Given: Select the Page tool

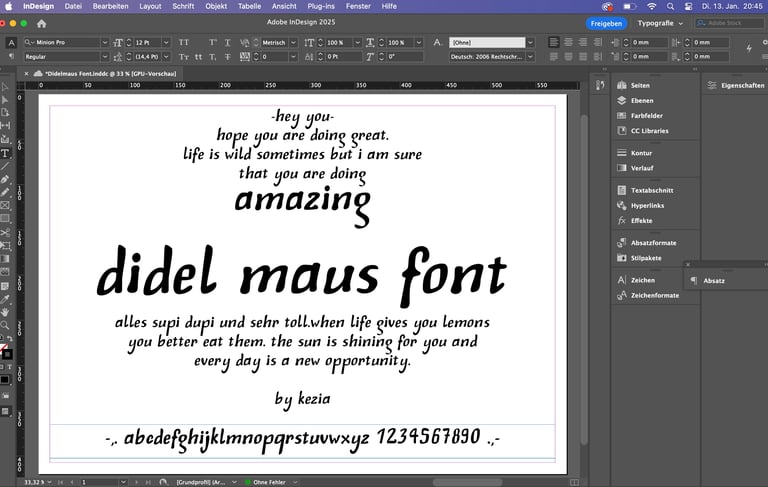Looking at the screenshot, I should click(5, 112).
